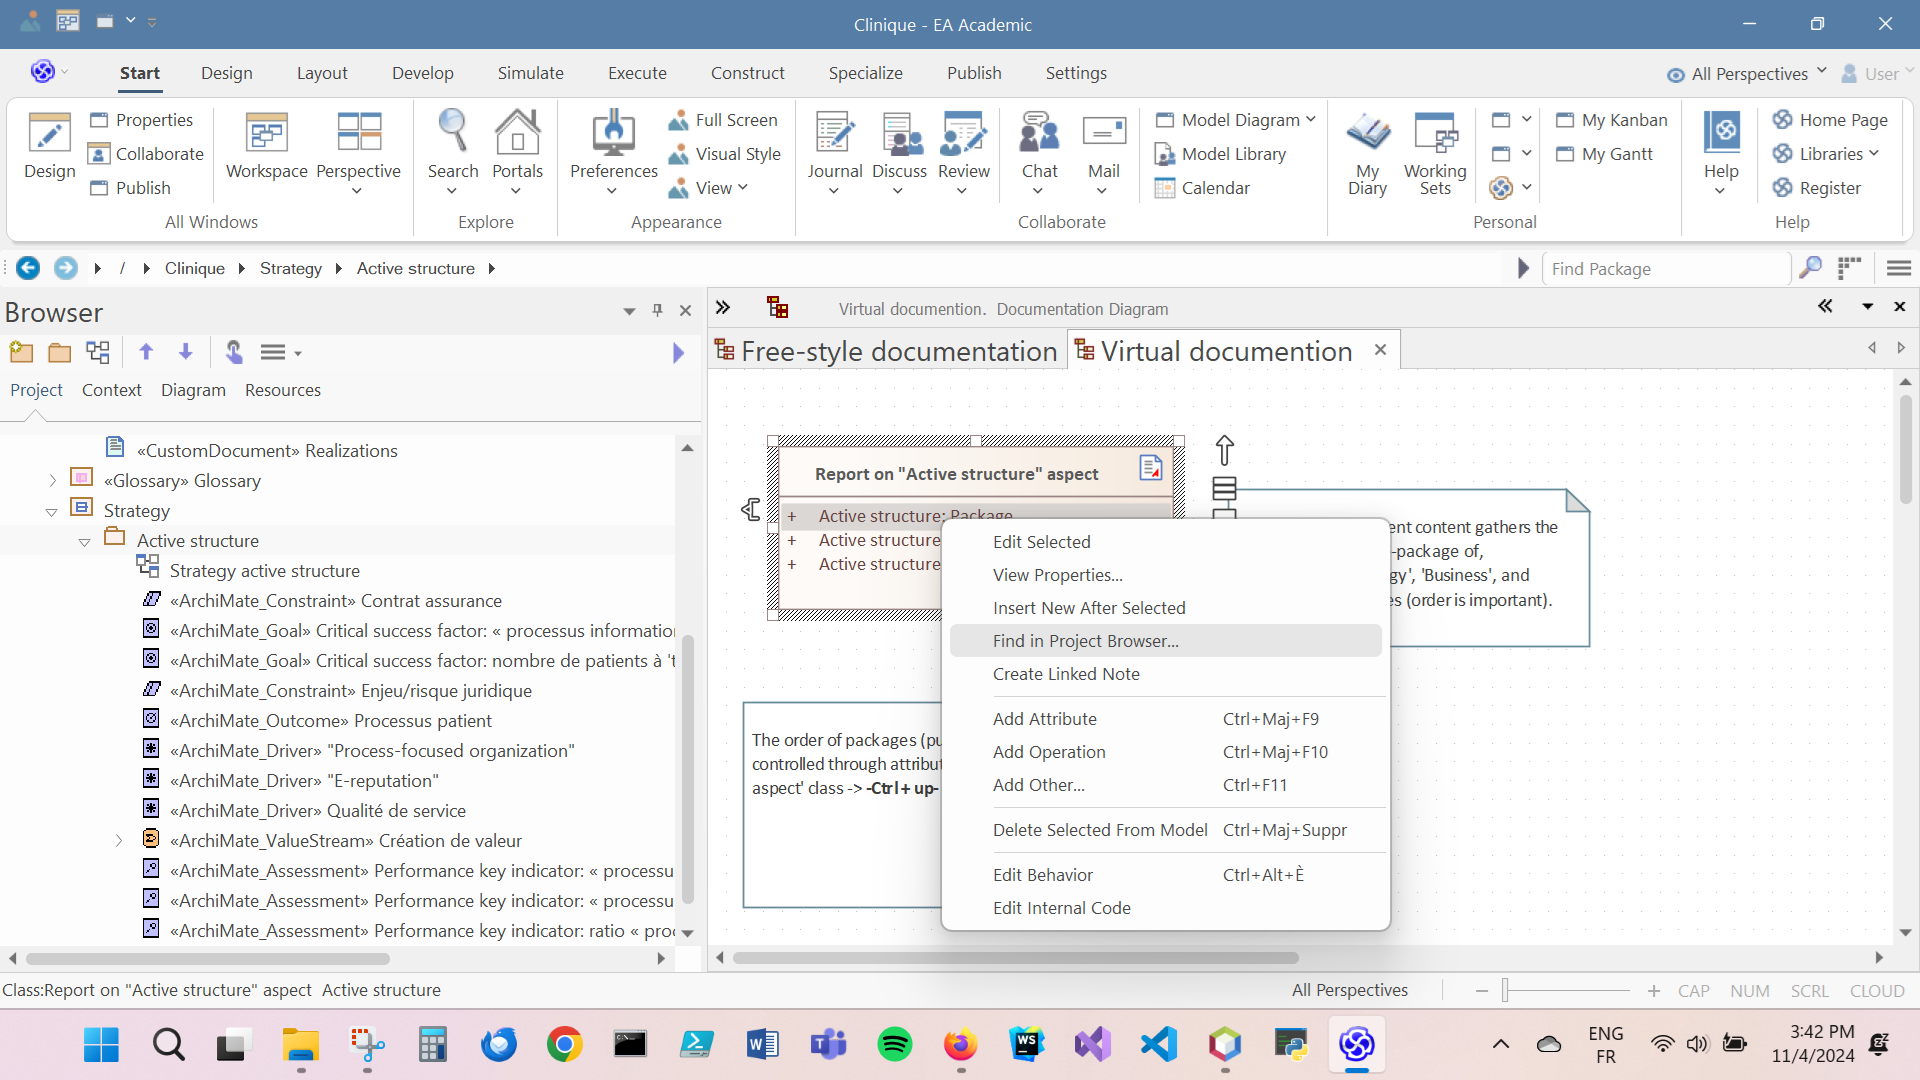Expand the Glossary tree node
This screenshot has height=1080, width=1920.
click(x=52, y=481)
